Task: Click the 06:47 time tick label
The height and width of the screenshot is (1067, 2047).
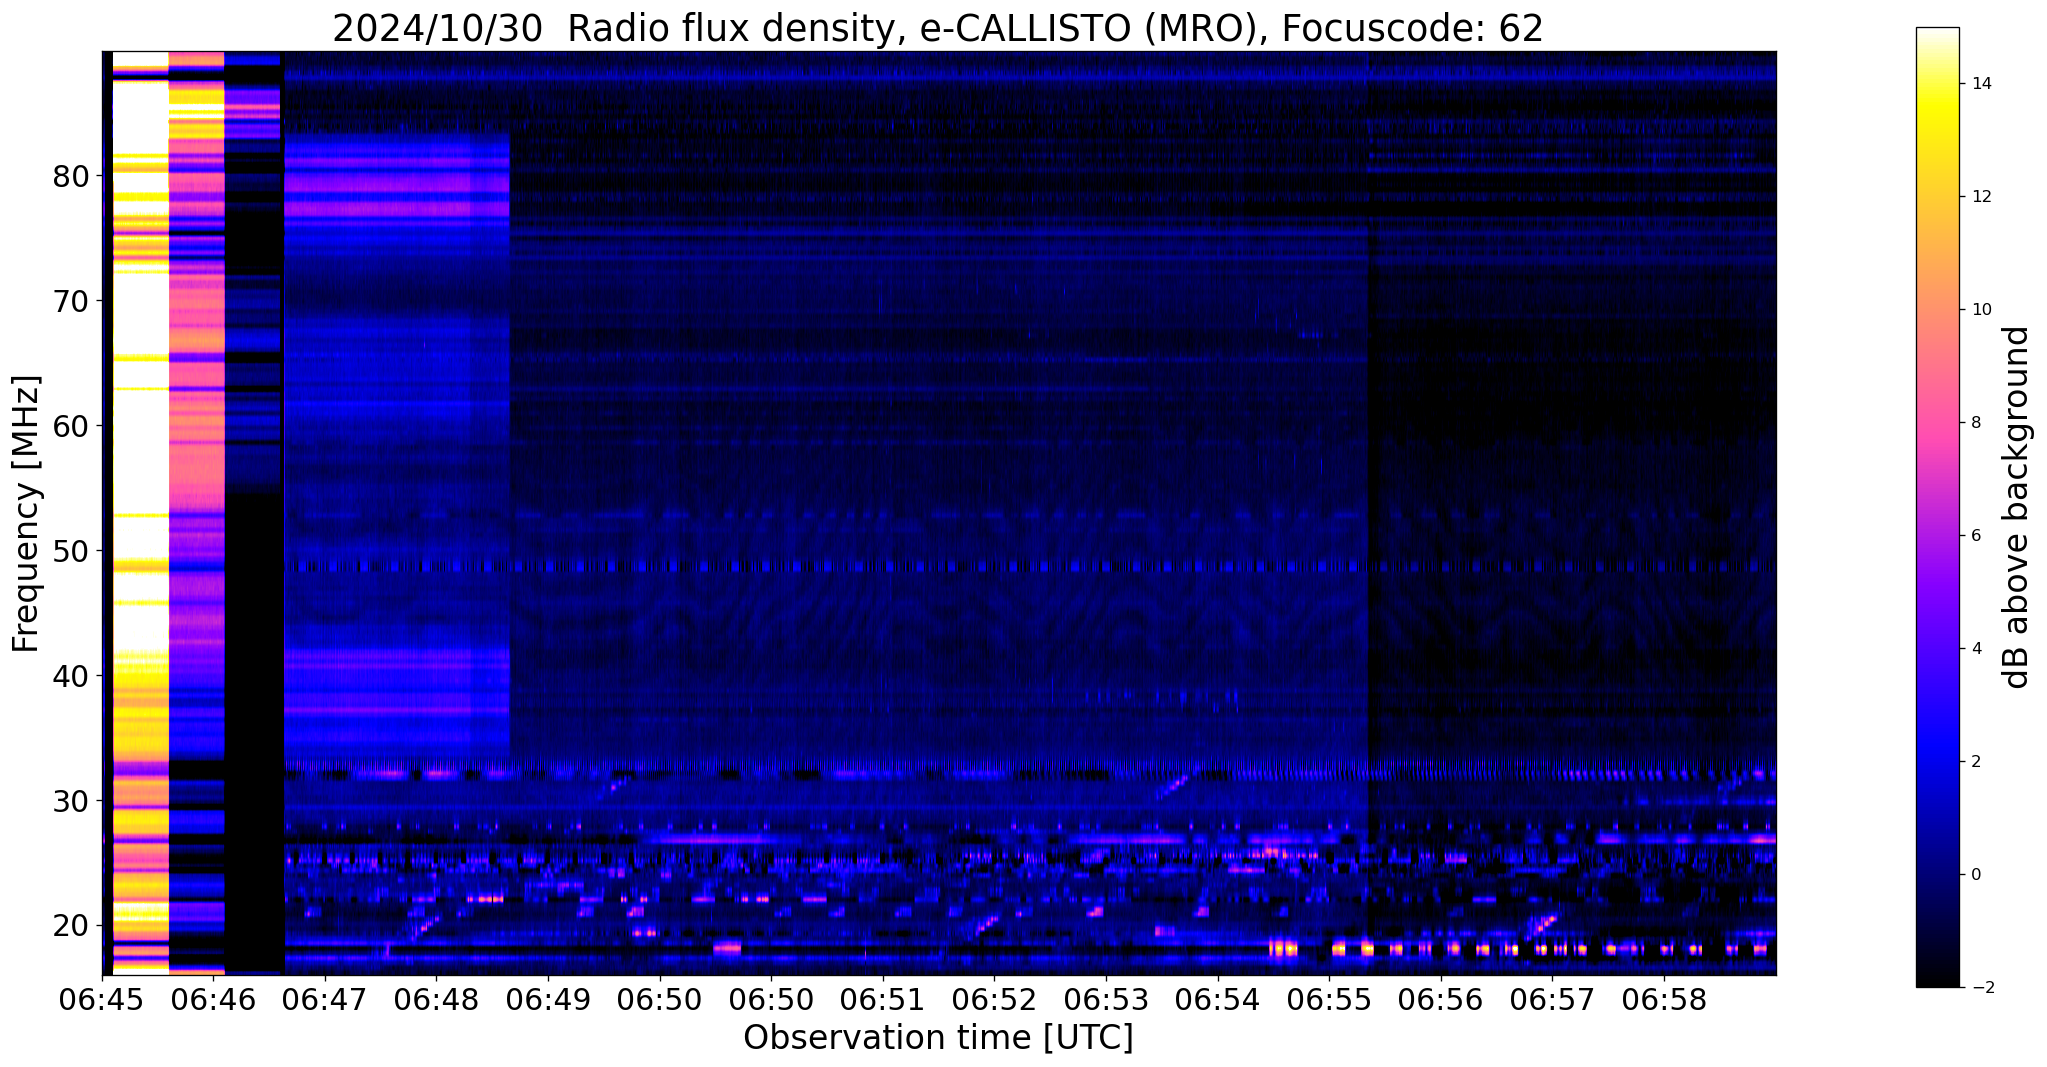Action: (x=325, y=1000)
